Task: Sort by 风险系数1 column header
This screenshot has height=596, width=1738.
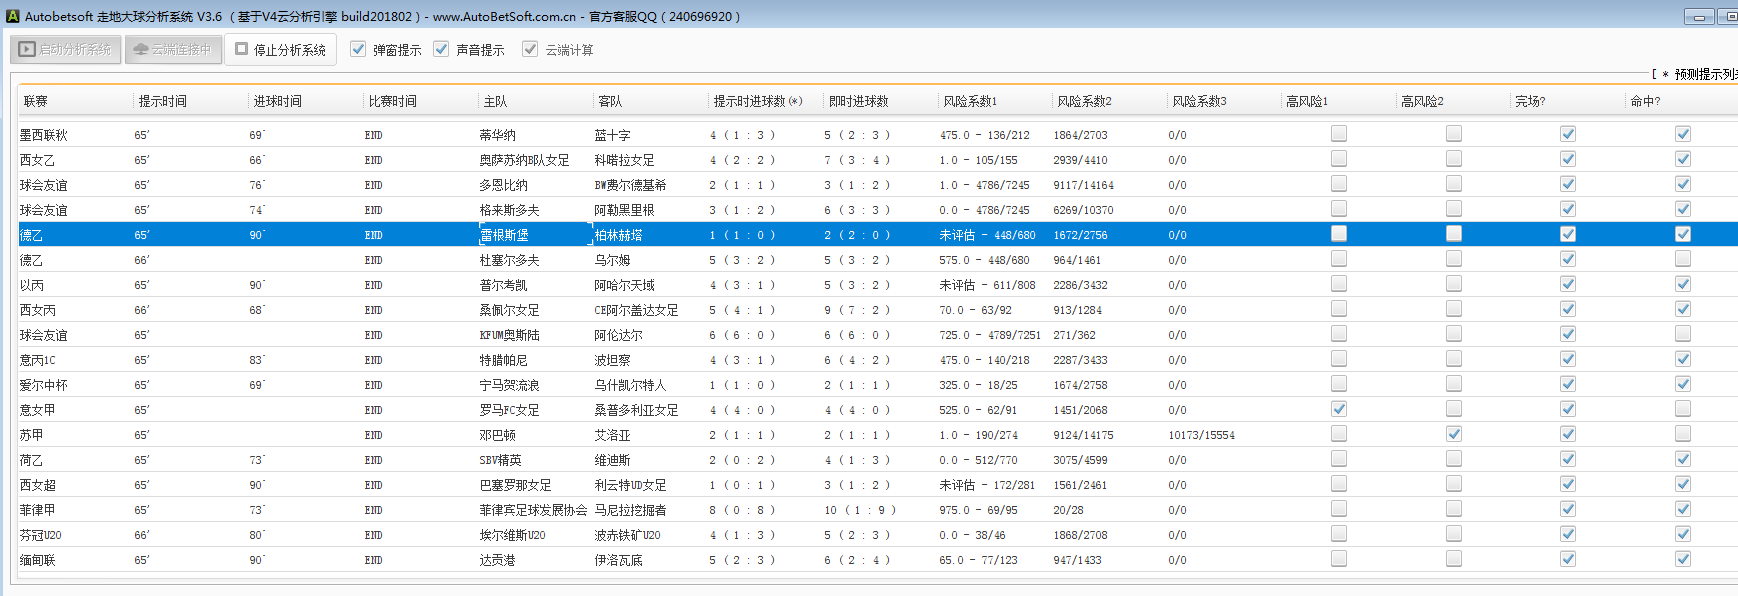Action: click(969, 101)
